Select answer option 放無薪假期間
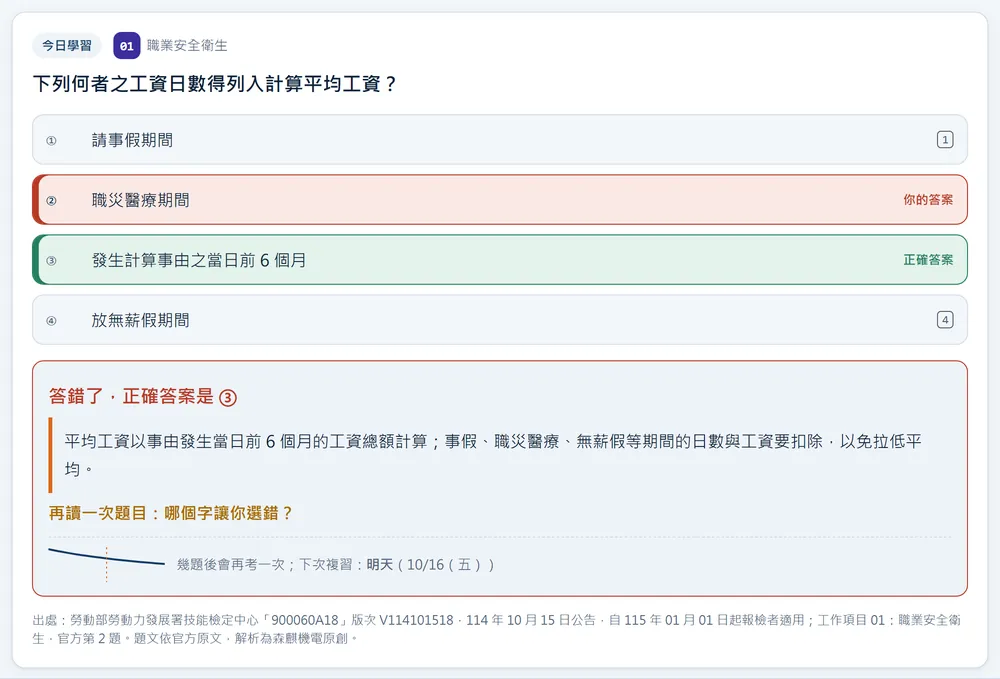The height and width of the screenshot is (679, 1000). (x=500, y=319)
